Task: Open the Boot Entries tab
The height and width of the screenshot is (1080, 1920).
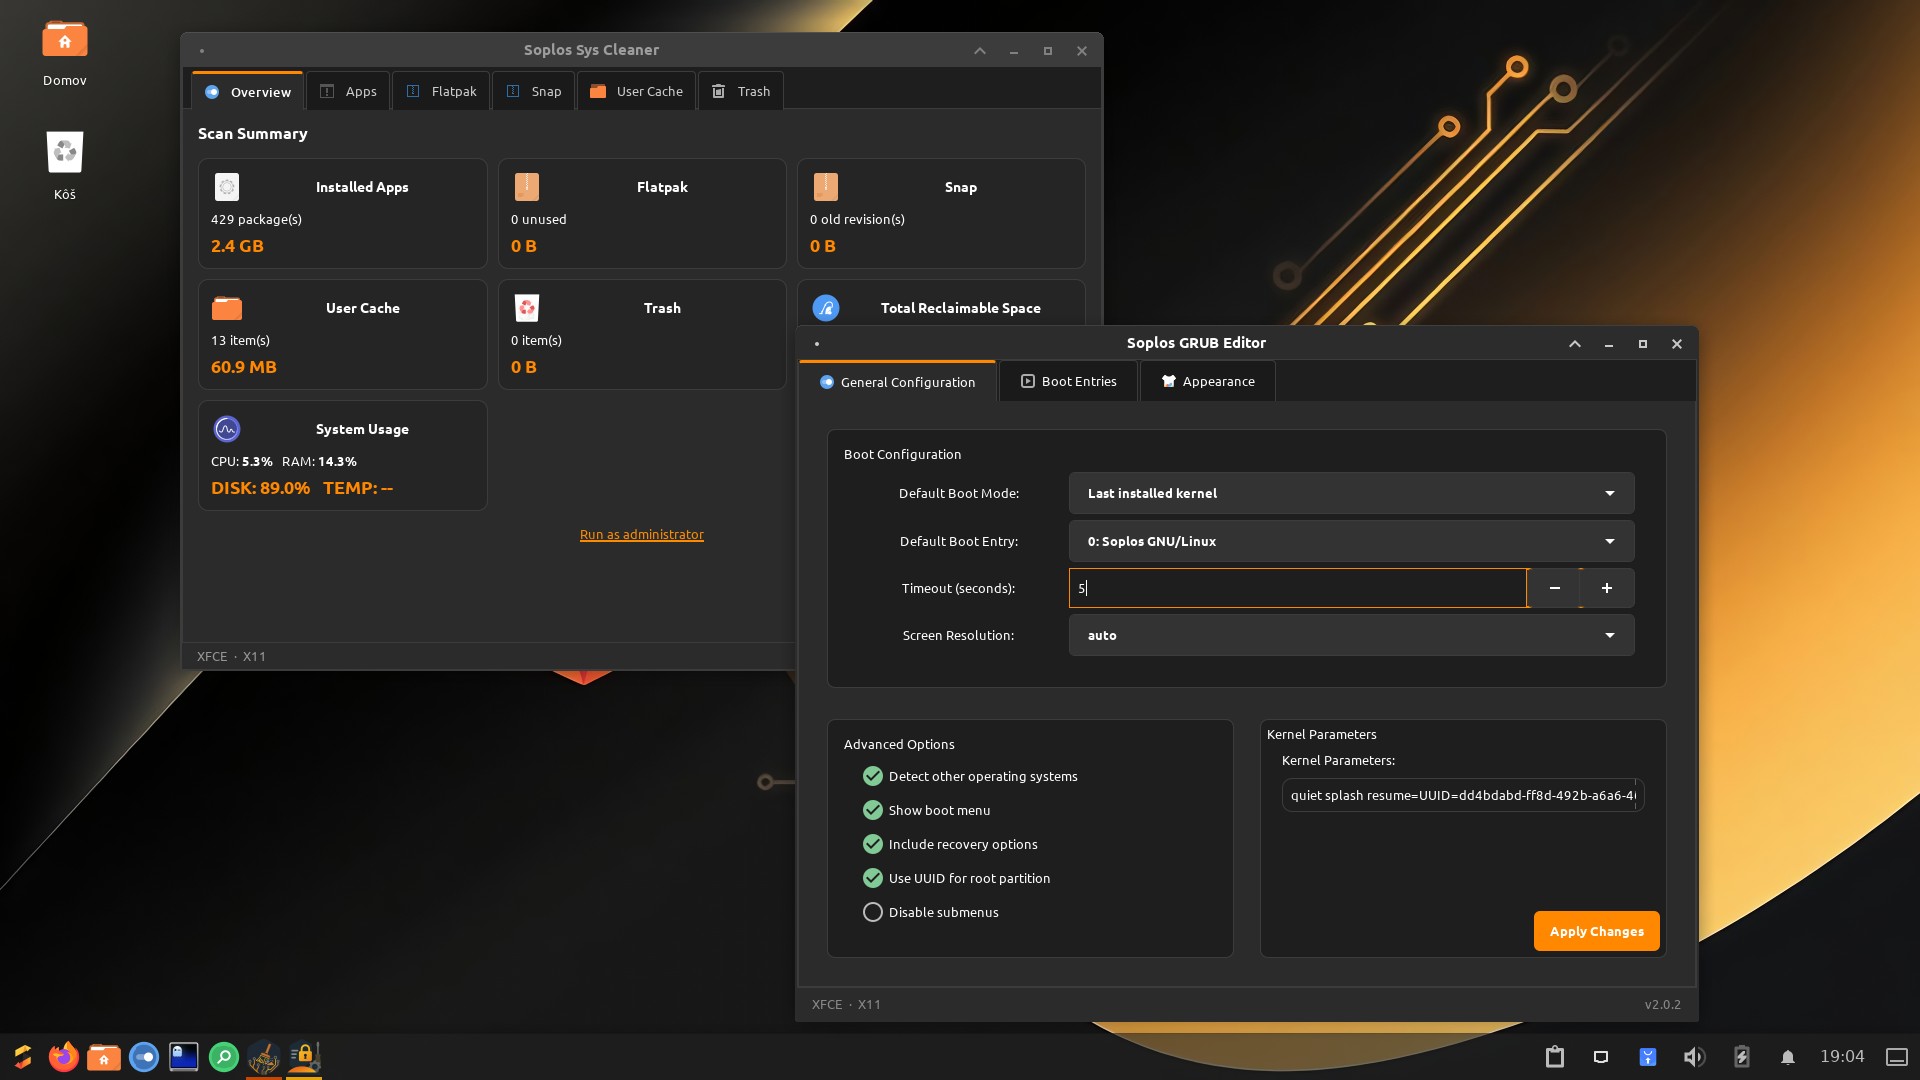Action: coord(1068,381)
